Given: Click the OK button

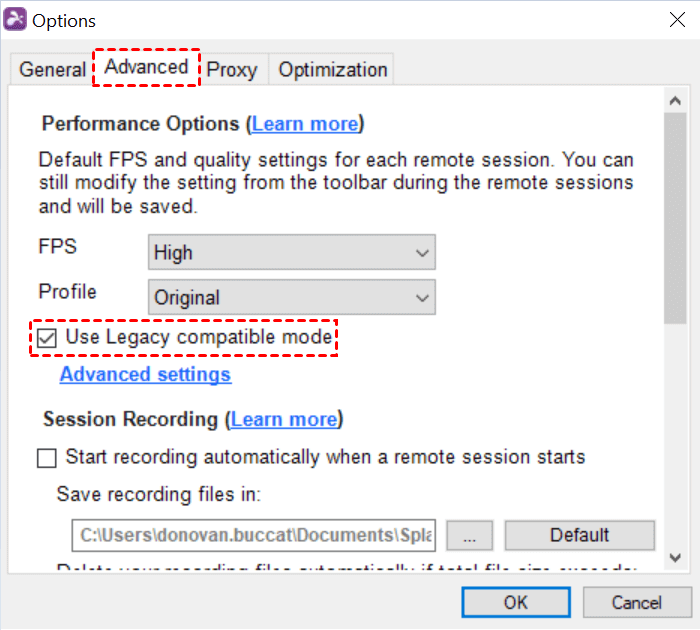Looking at the screenshot, I should pos(515,603).
